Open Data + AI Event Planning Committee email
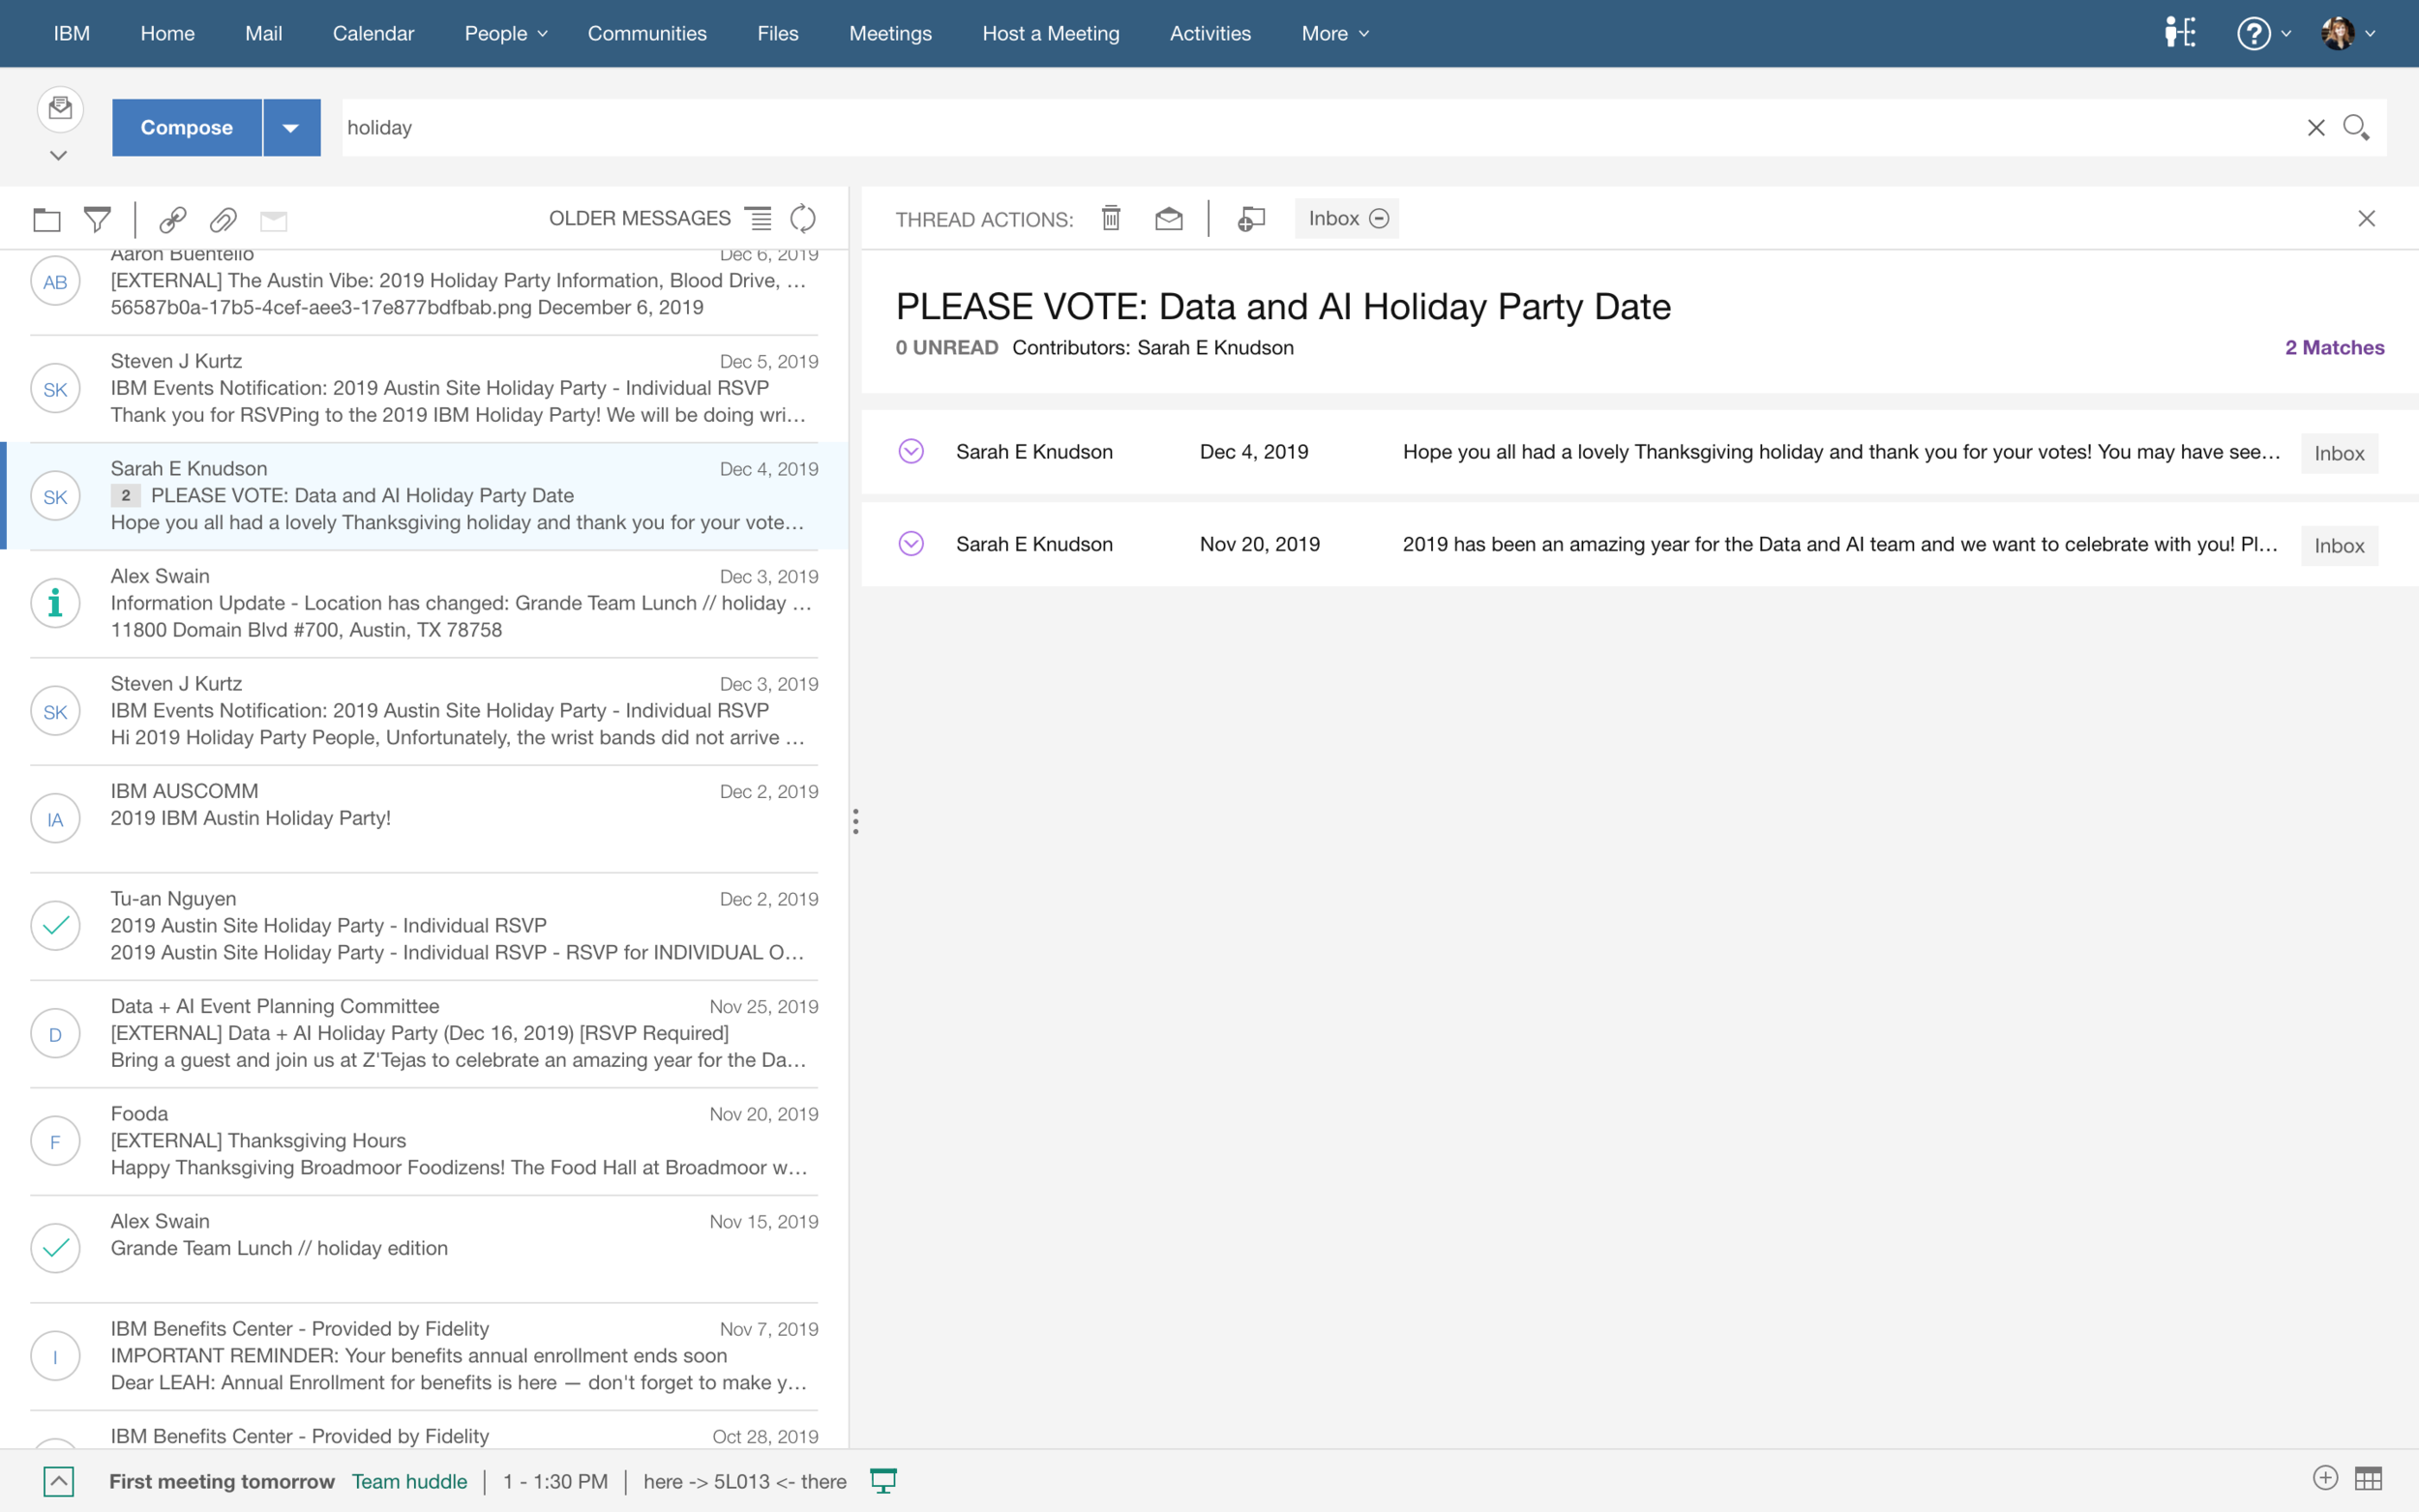This screenshot has height=1512, width=2419. pyautogui.click(x=424, y=1033)
